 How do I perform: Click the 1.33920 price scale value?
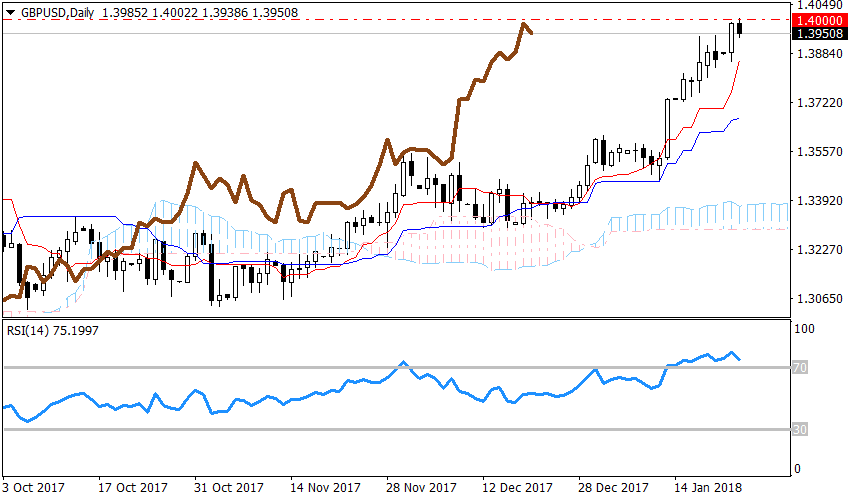tap(820, 201)
